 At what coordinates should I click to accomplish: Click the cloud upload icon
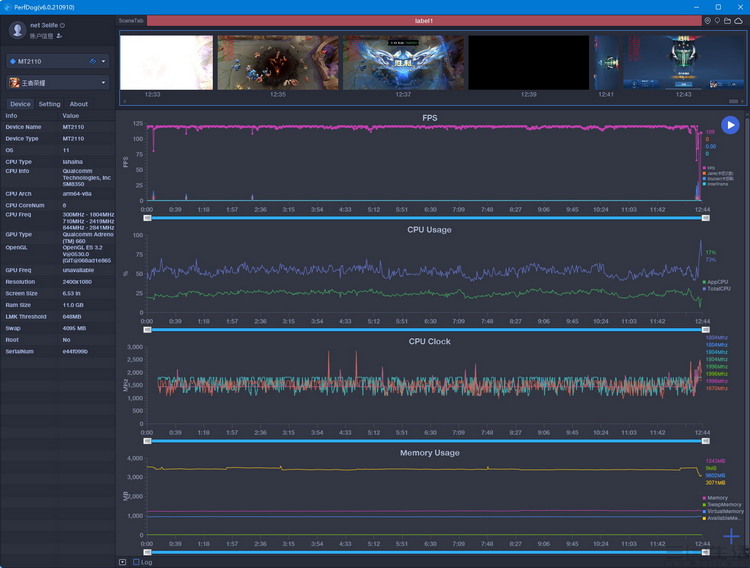point(739,20)
